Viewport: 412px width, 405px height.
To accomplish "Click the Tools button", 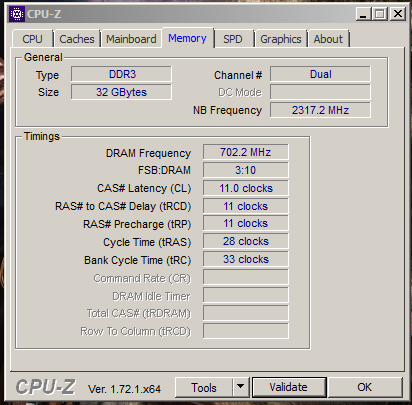I will click(204, 387).
